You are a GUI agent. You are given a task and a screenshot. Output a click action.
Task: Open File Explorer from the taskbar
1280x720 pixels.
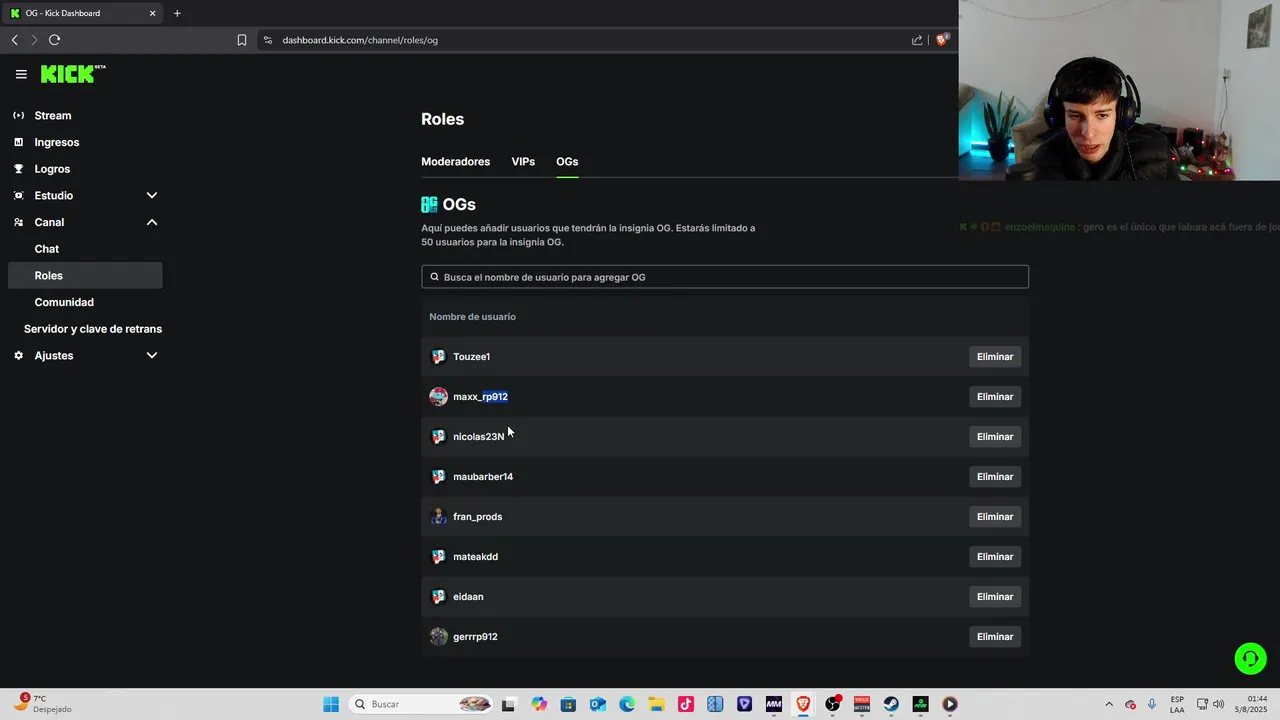656,704
